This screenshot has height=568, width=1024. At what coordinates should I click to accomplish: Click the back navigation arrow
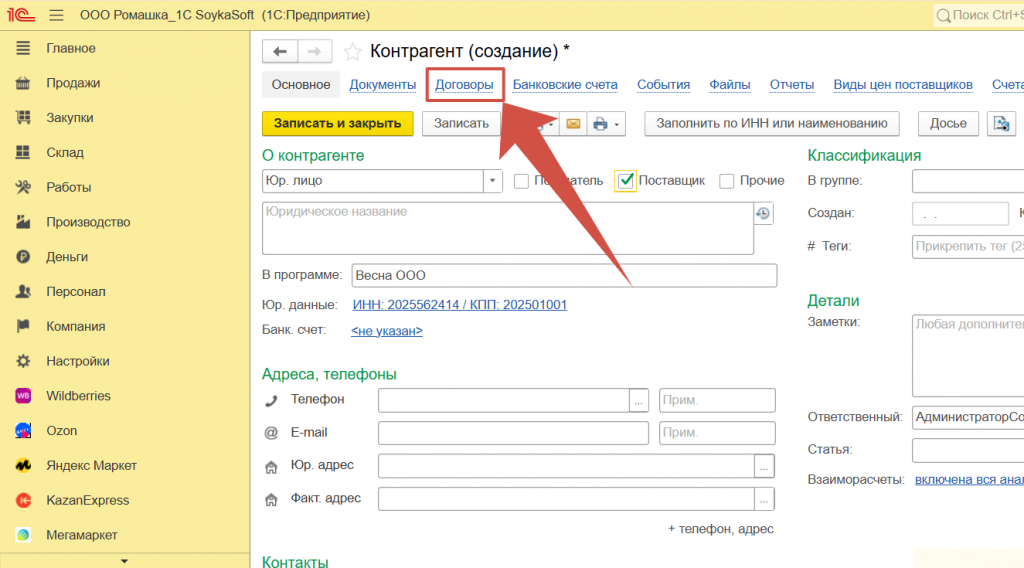click(x=279, y=51)
